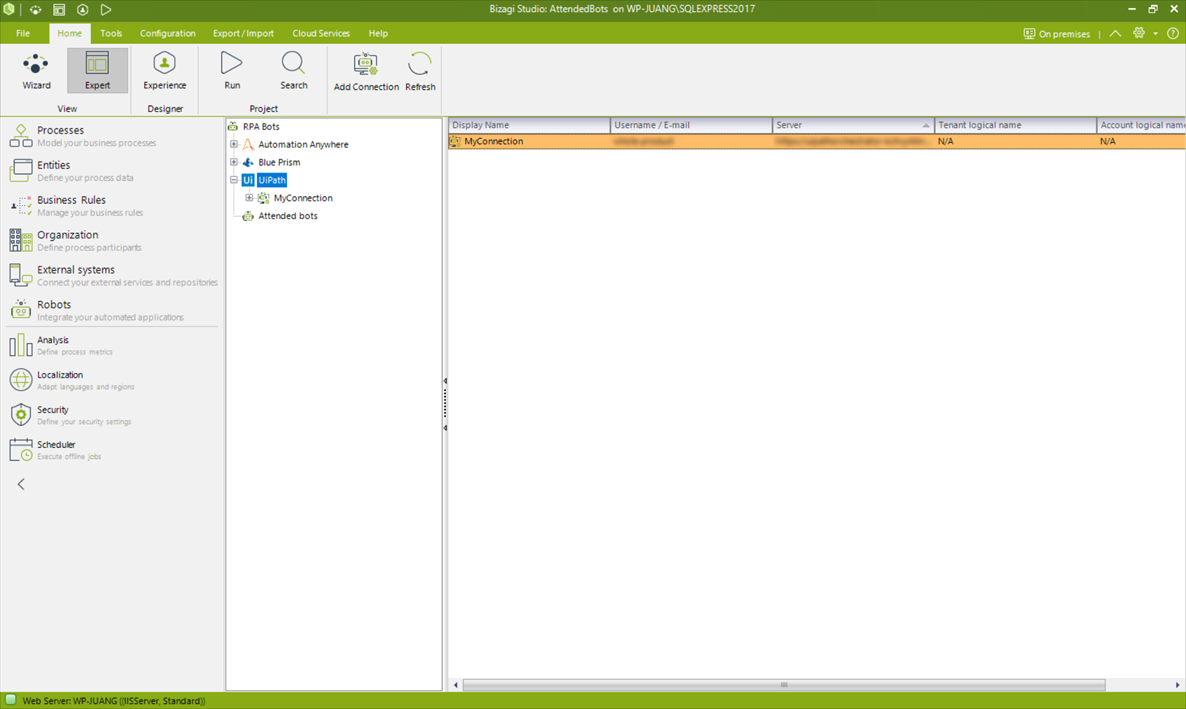
Task: Select MyConnection in the tree
Action: point(303,197)
